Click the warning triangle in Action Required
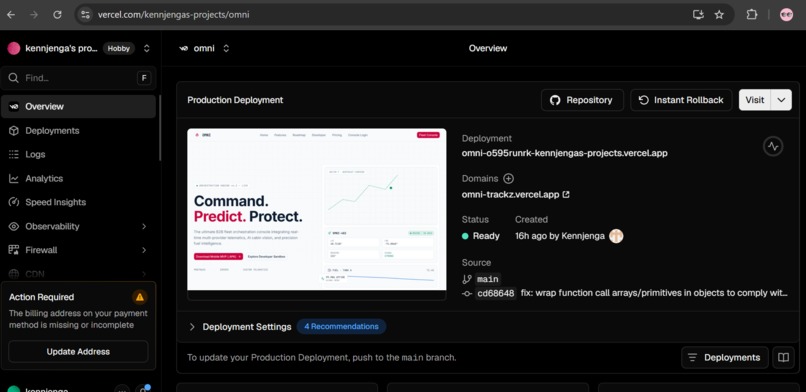This screenshot has width=806, height=392. tap(139, 297)
